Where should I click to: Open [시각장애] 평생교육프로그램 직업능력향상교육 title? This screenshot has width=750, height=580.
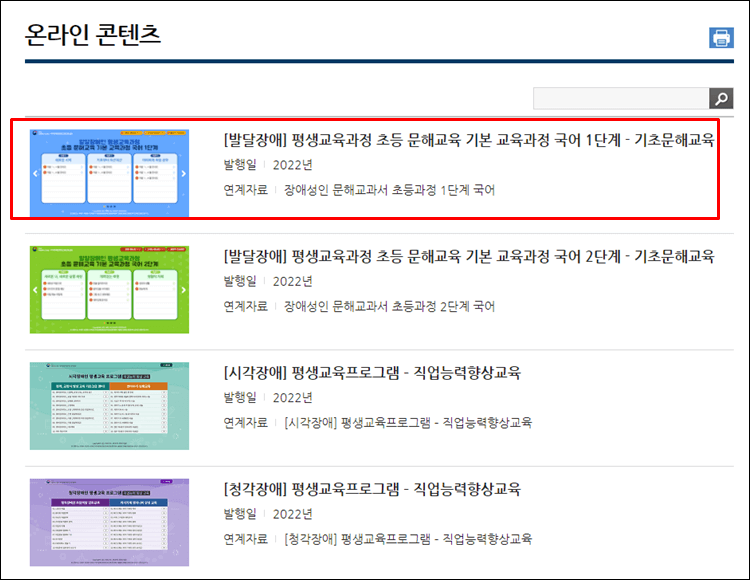click(x=372, y=373)
